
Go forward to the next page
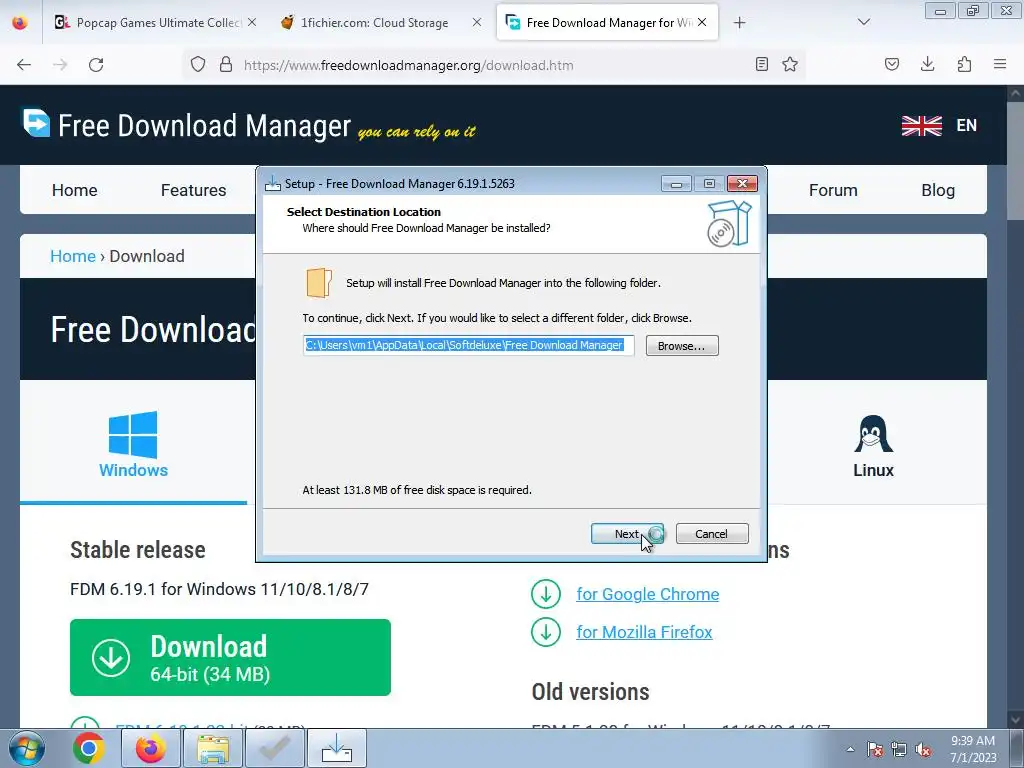click(60, 65)
